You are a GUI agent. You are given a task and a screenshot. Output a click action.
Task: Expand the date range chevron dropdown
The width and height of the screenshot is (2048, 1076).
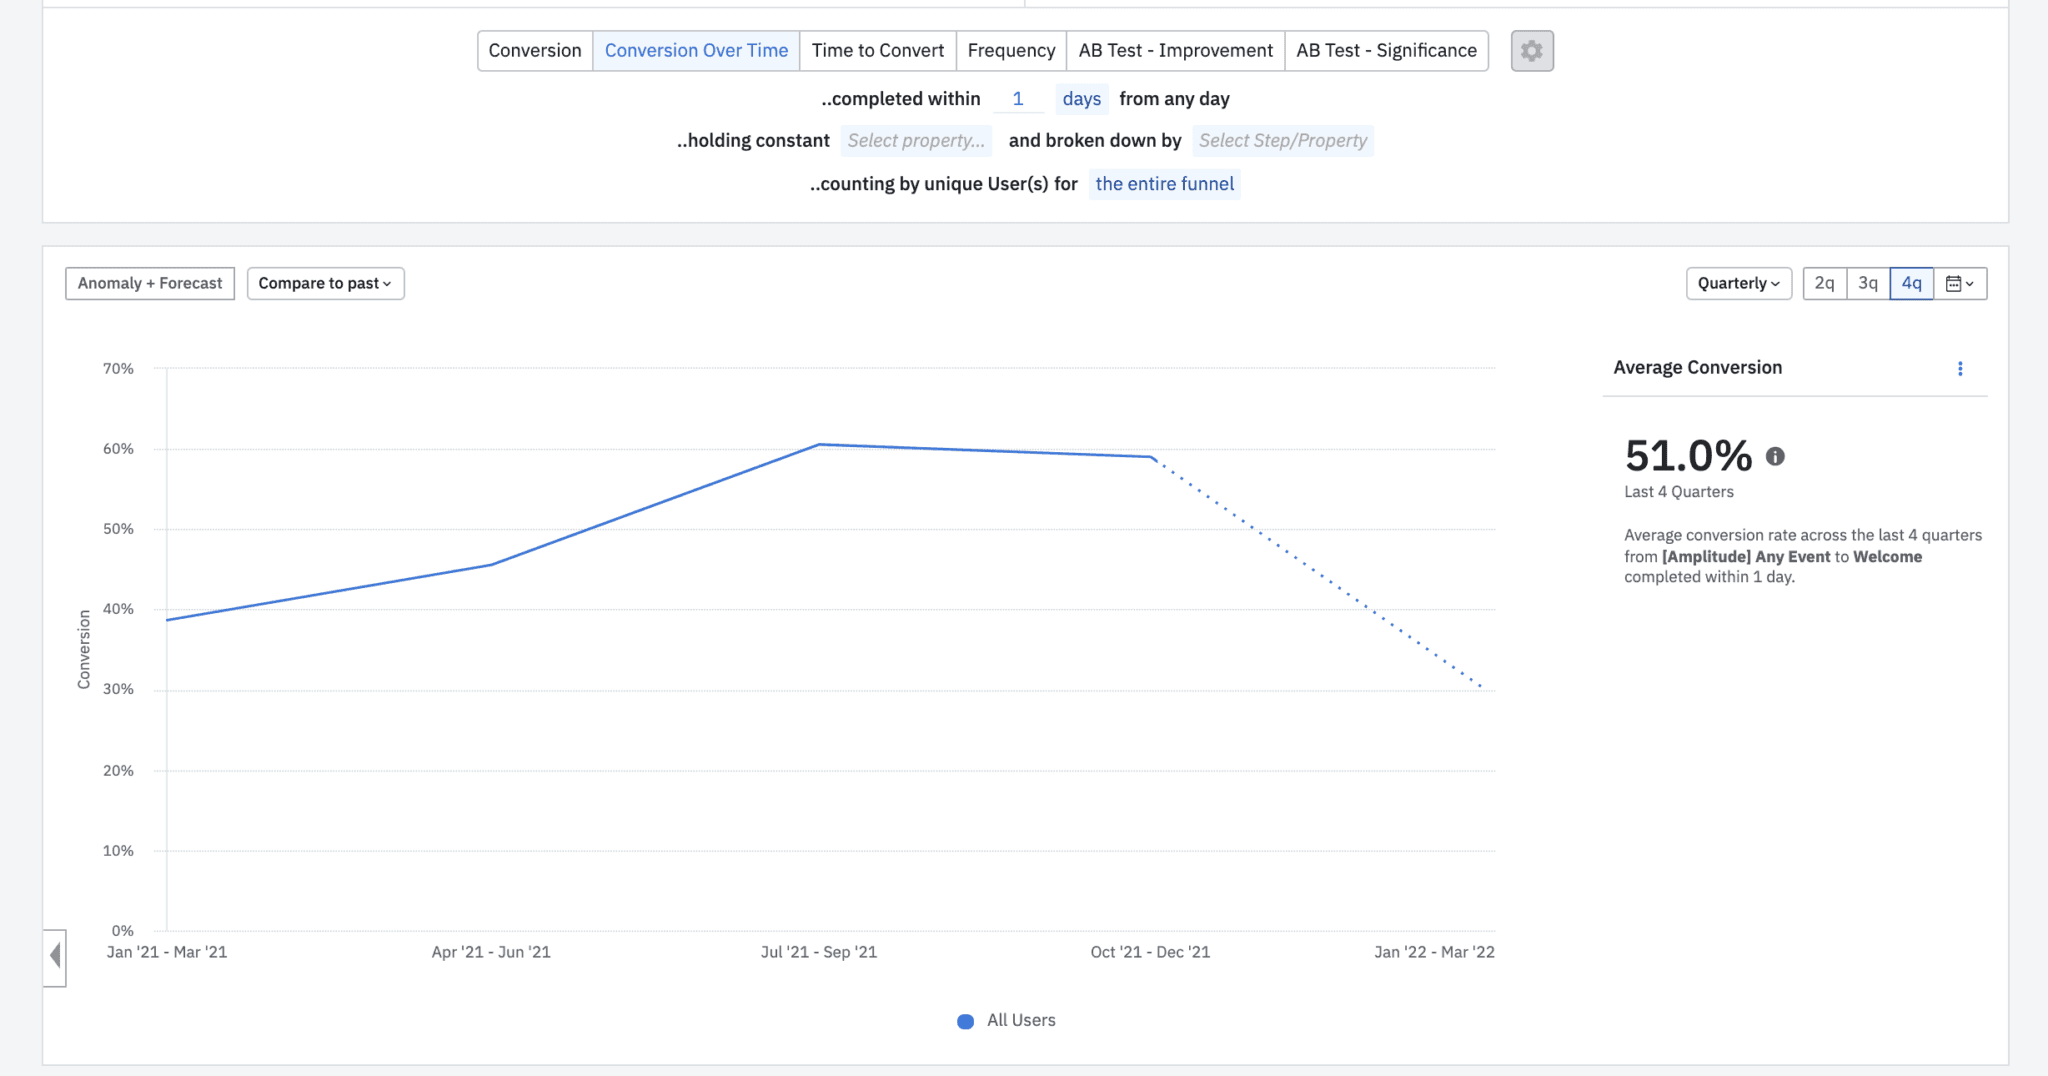coord(1970,283)
